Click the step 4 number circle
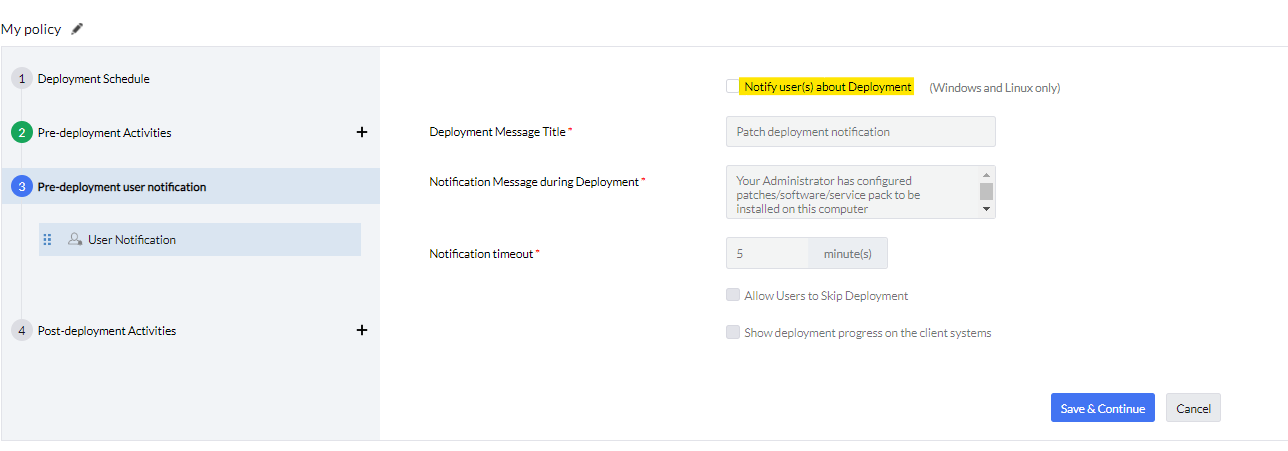The height and width of the screenshot is (451, 1288). [22, 331]
